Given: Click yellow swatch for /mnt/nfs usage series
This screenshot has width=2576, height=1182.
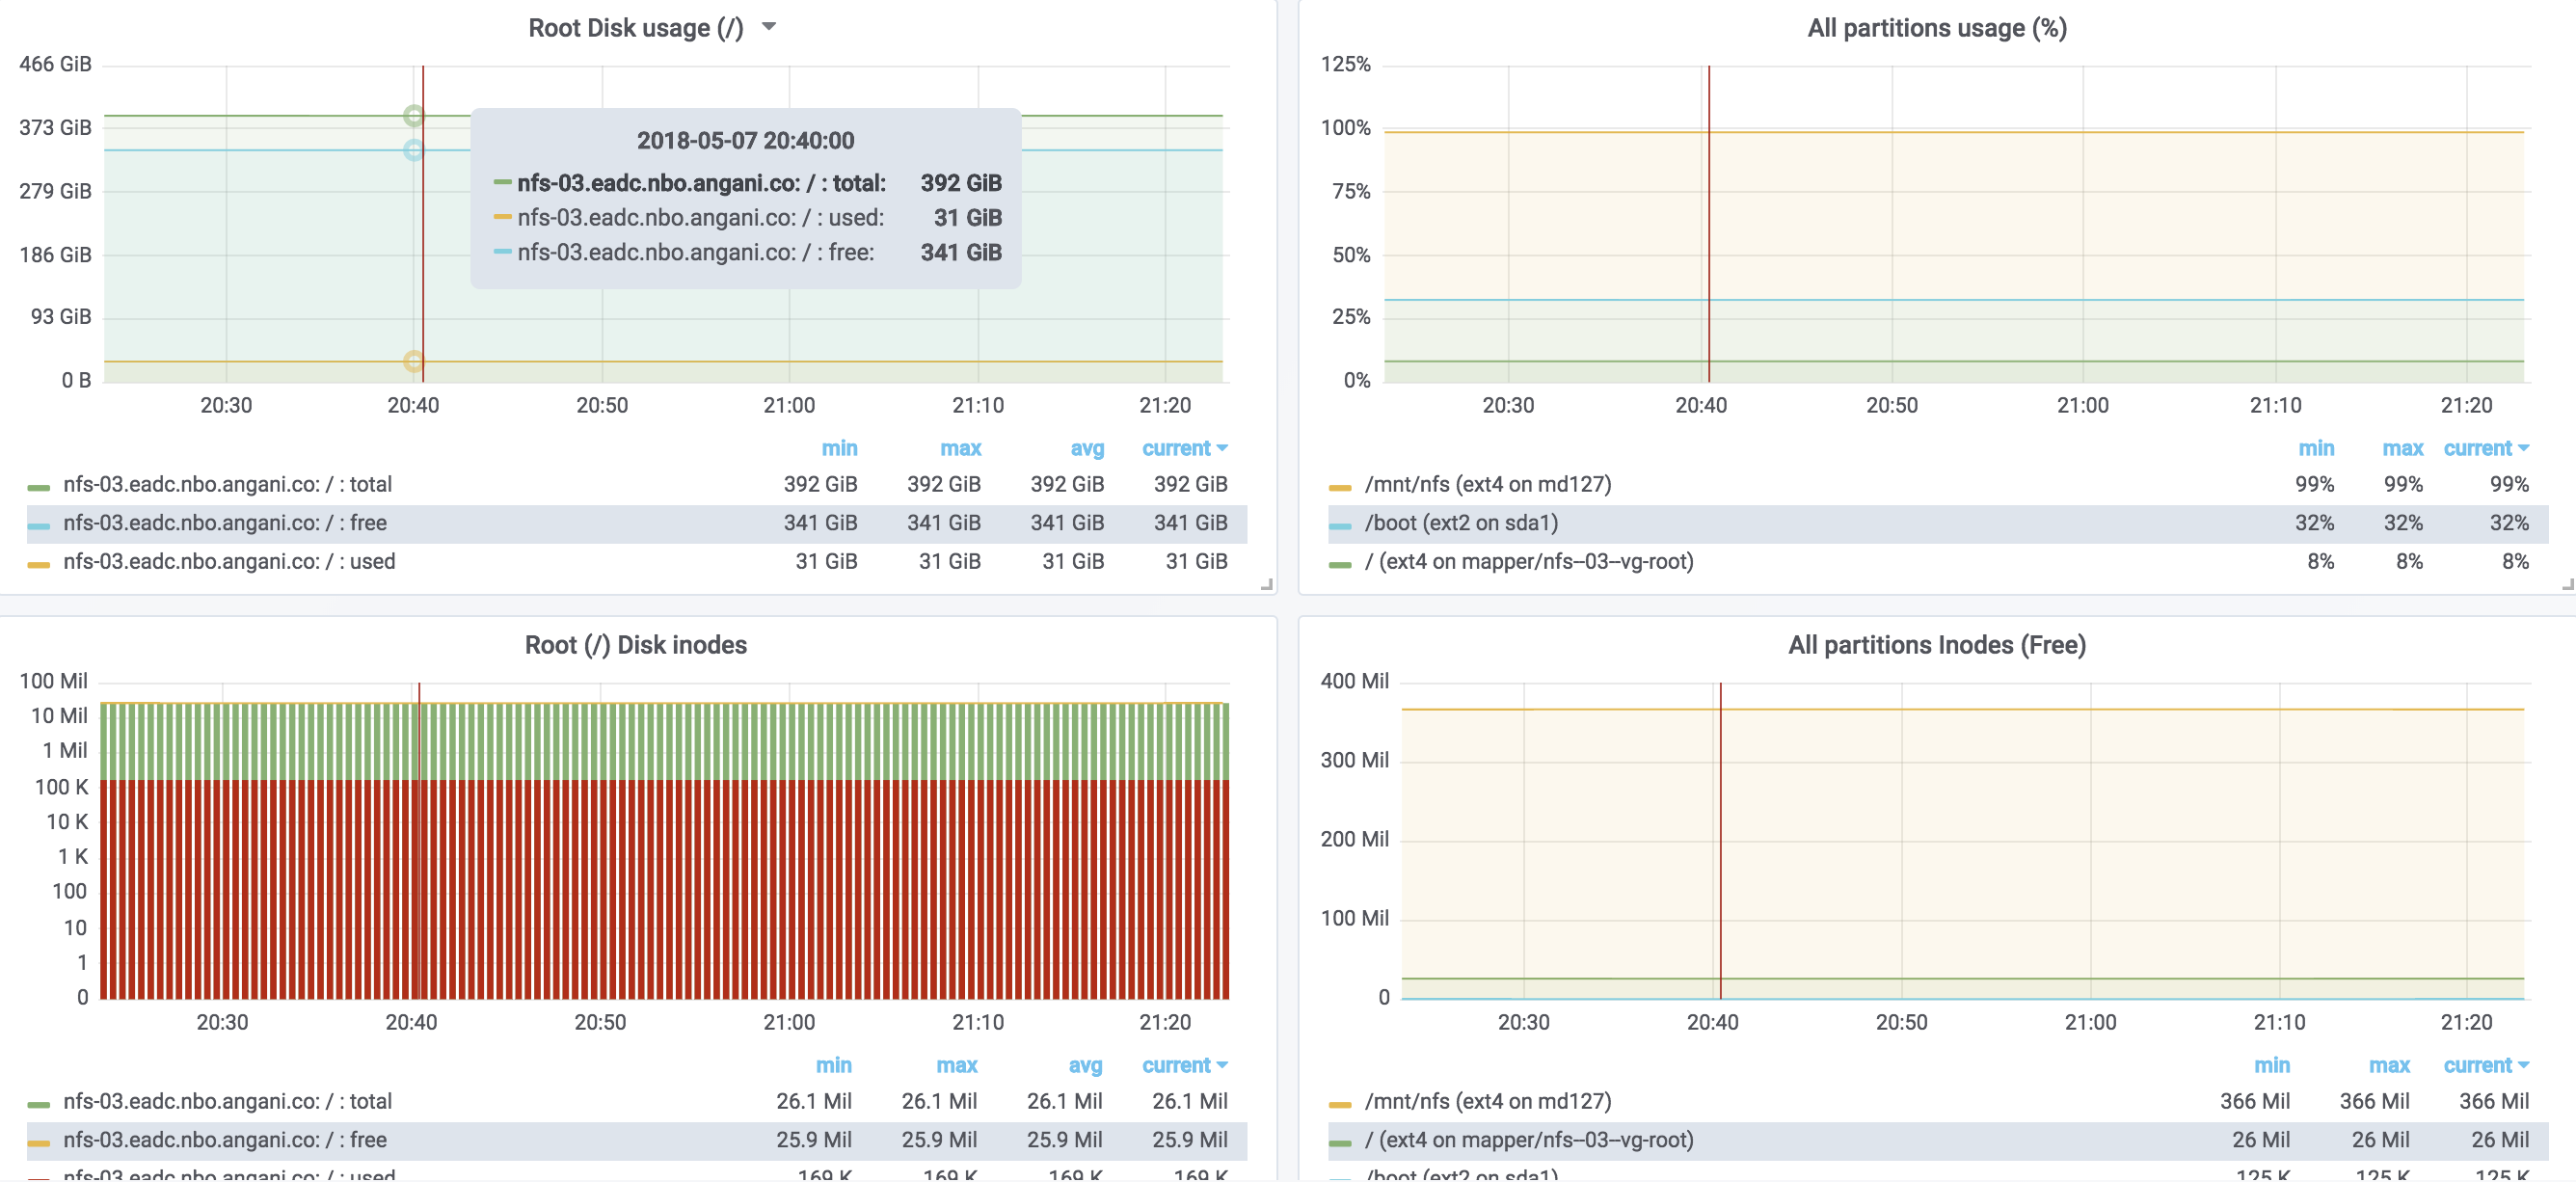Looking at the screenshot, I should pyautogui.click(x=1339, y=487).
